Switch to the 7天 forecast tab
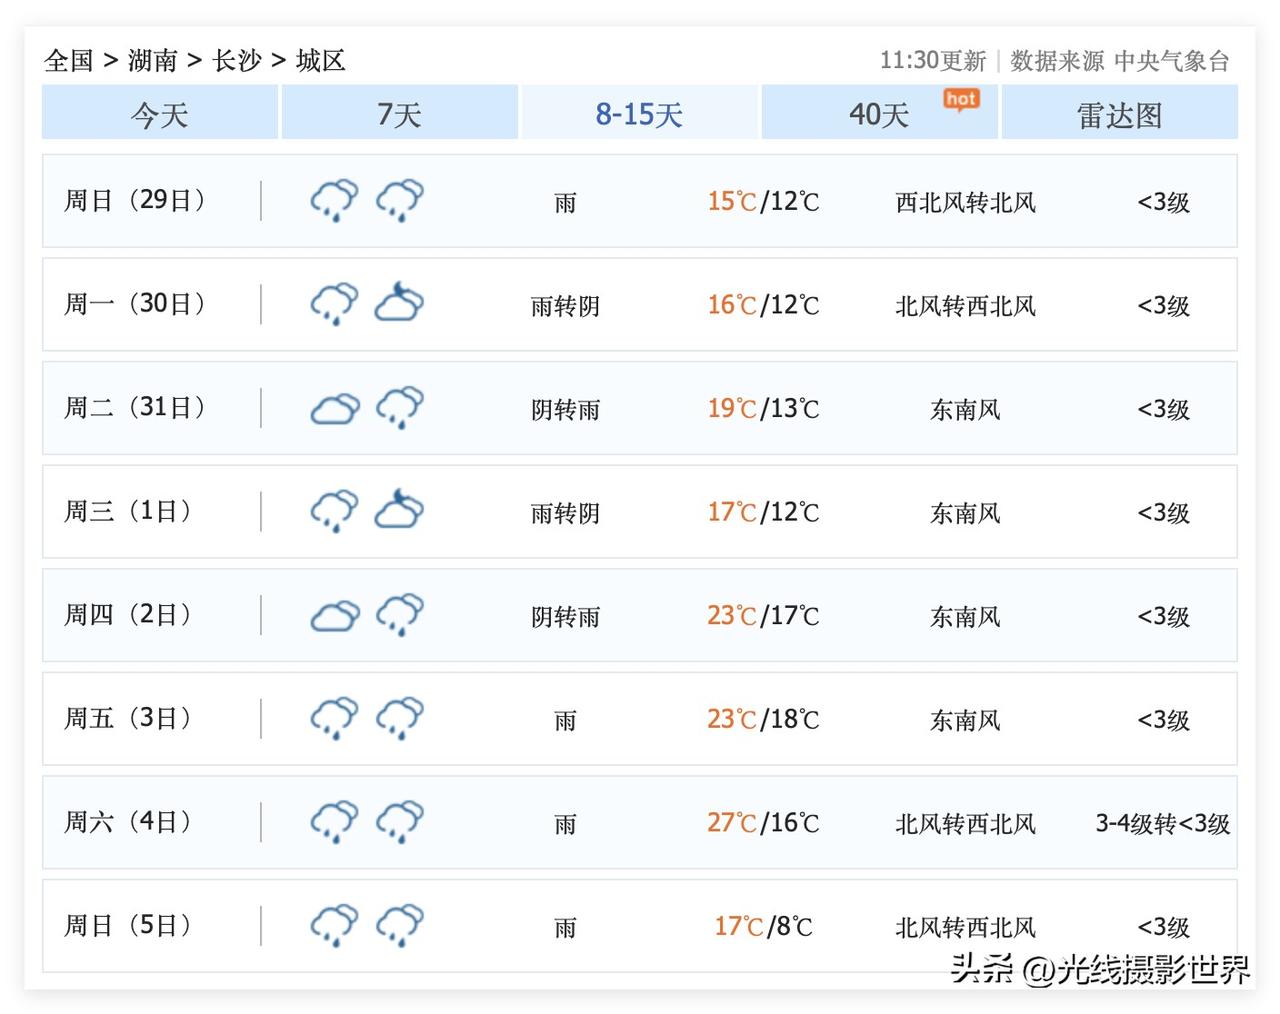This screenshot has width=1280, height=1014. tap(399, 113)
